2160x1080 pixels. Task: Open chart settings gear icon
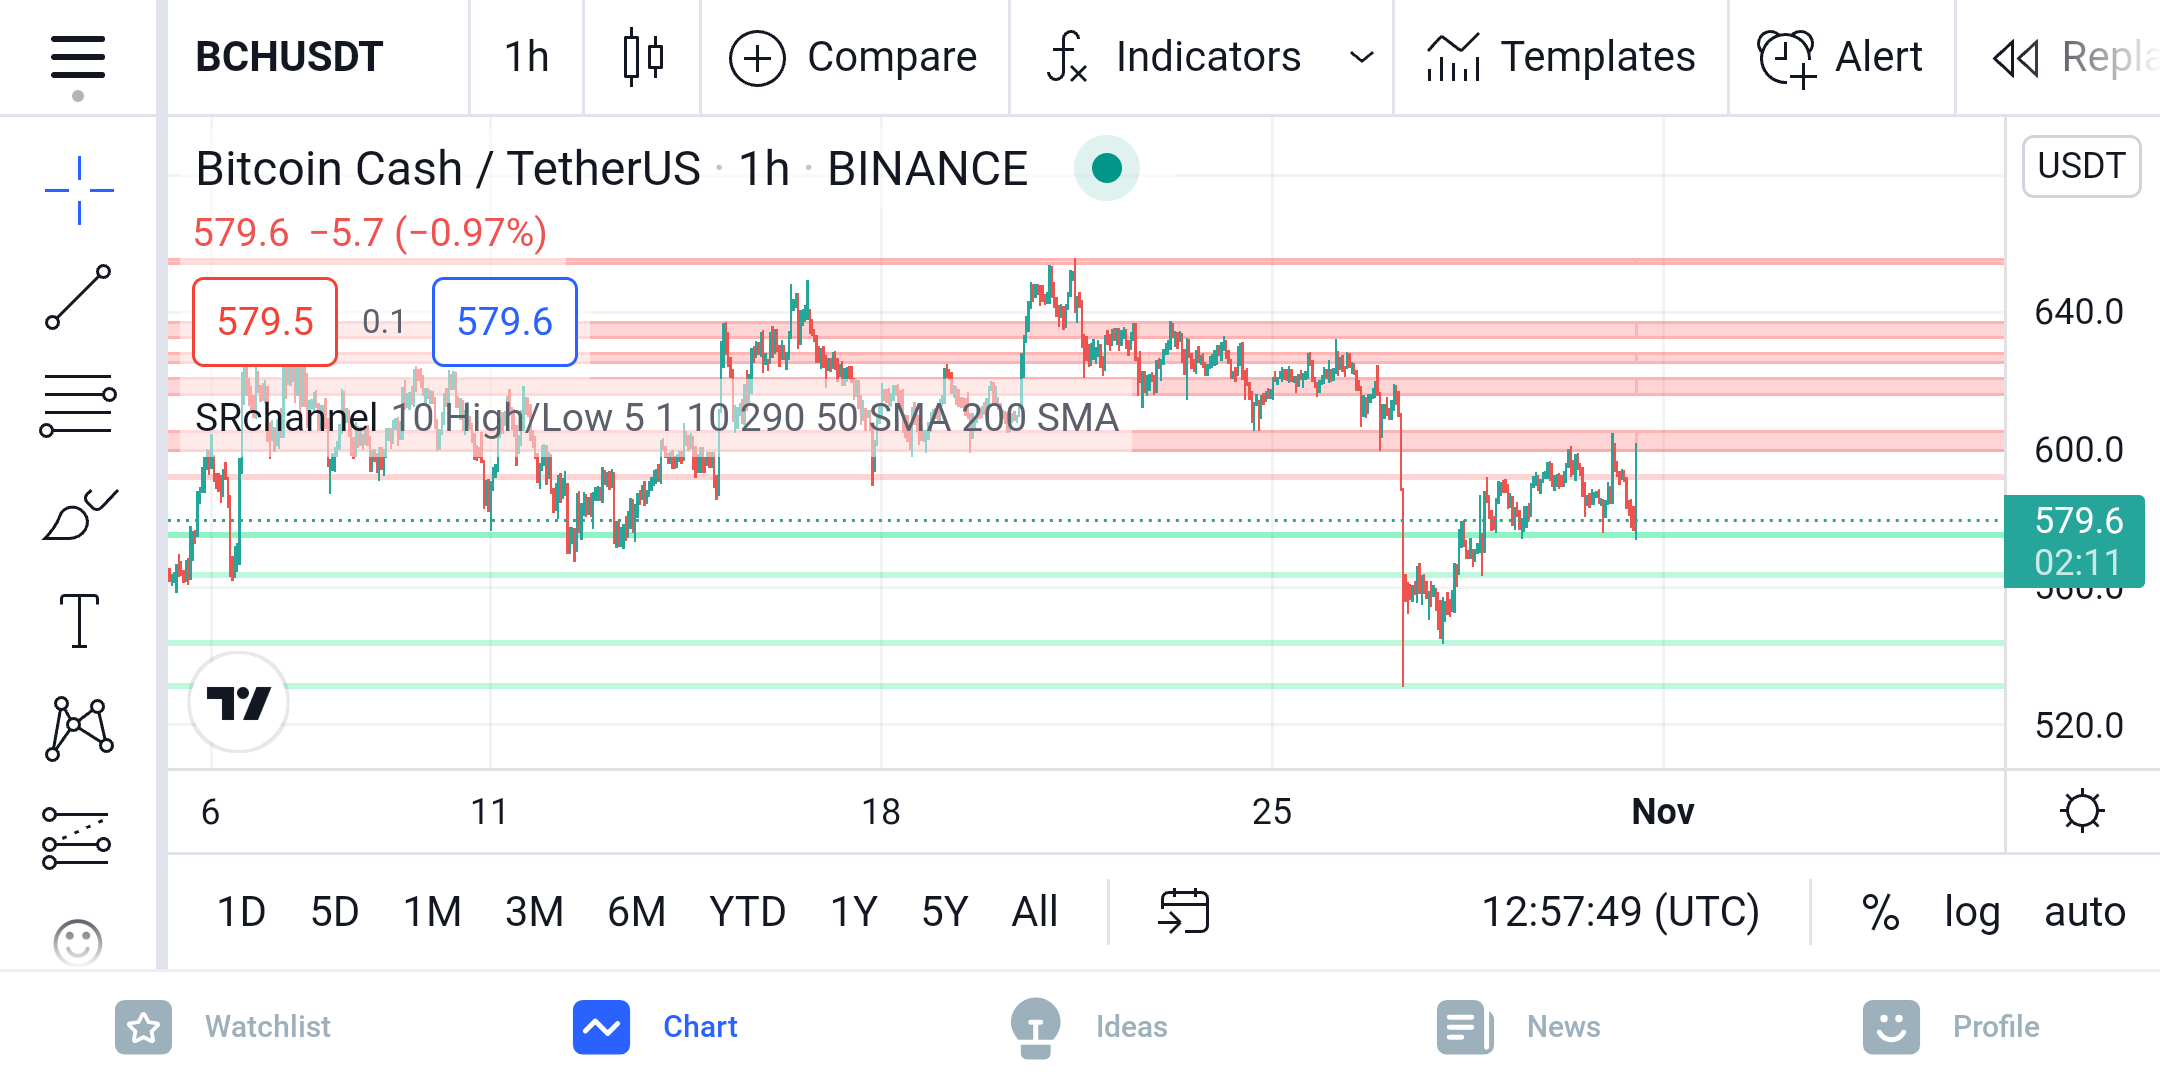pos(2082,811)
